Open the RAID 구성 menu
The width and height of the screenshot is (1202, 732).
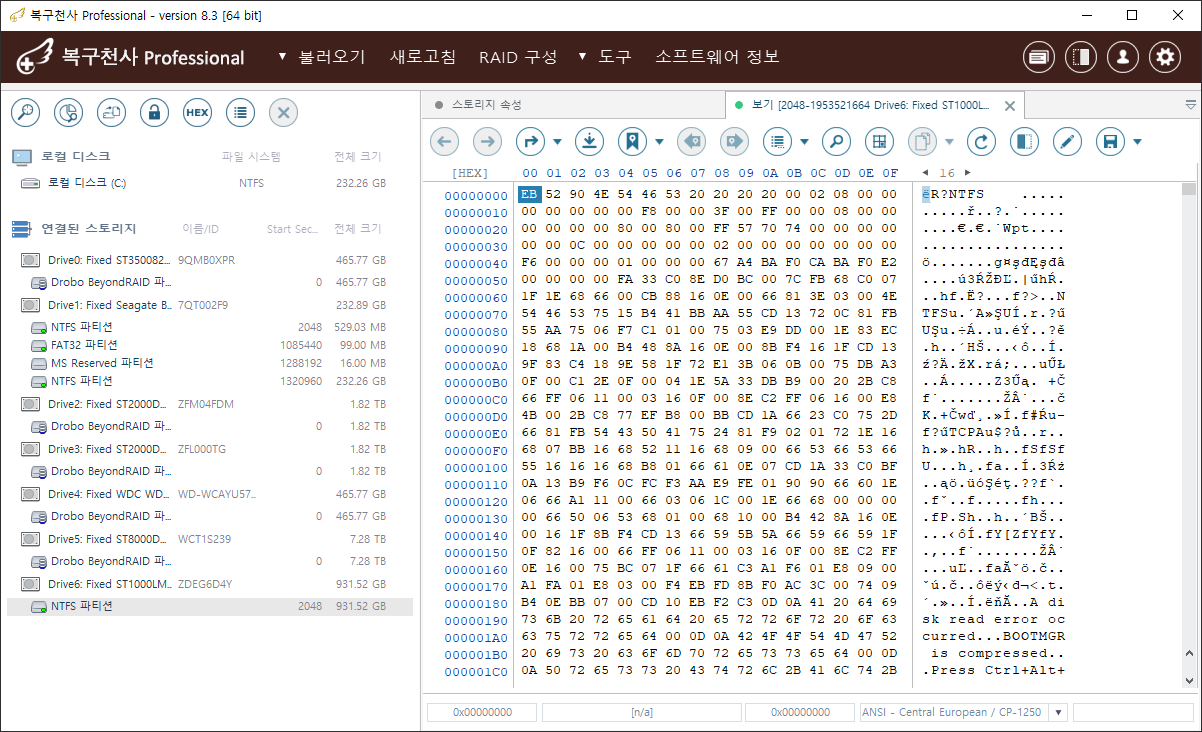click(x=517, y=57)
